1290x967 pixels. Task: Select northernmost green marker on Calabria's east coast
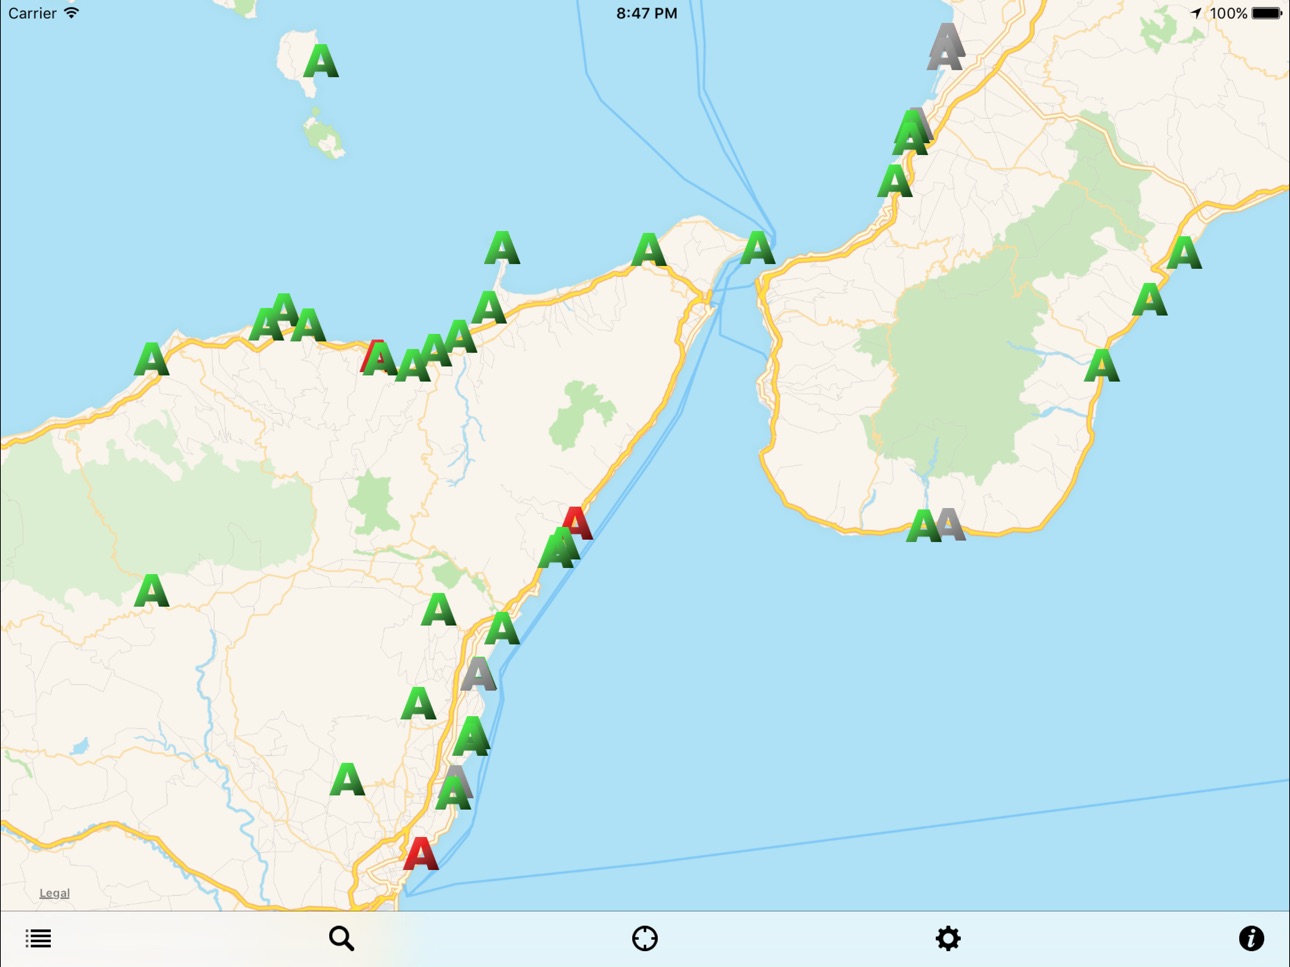pyautogui.click(x=1185, y=253)
